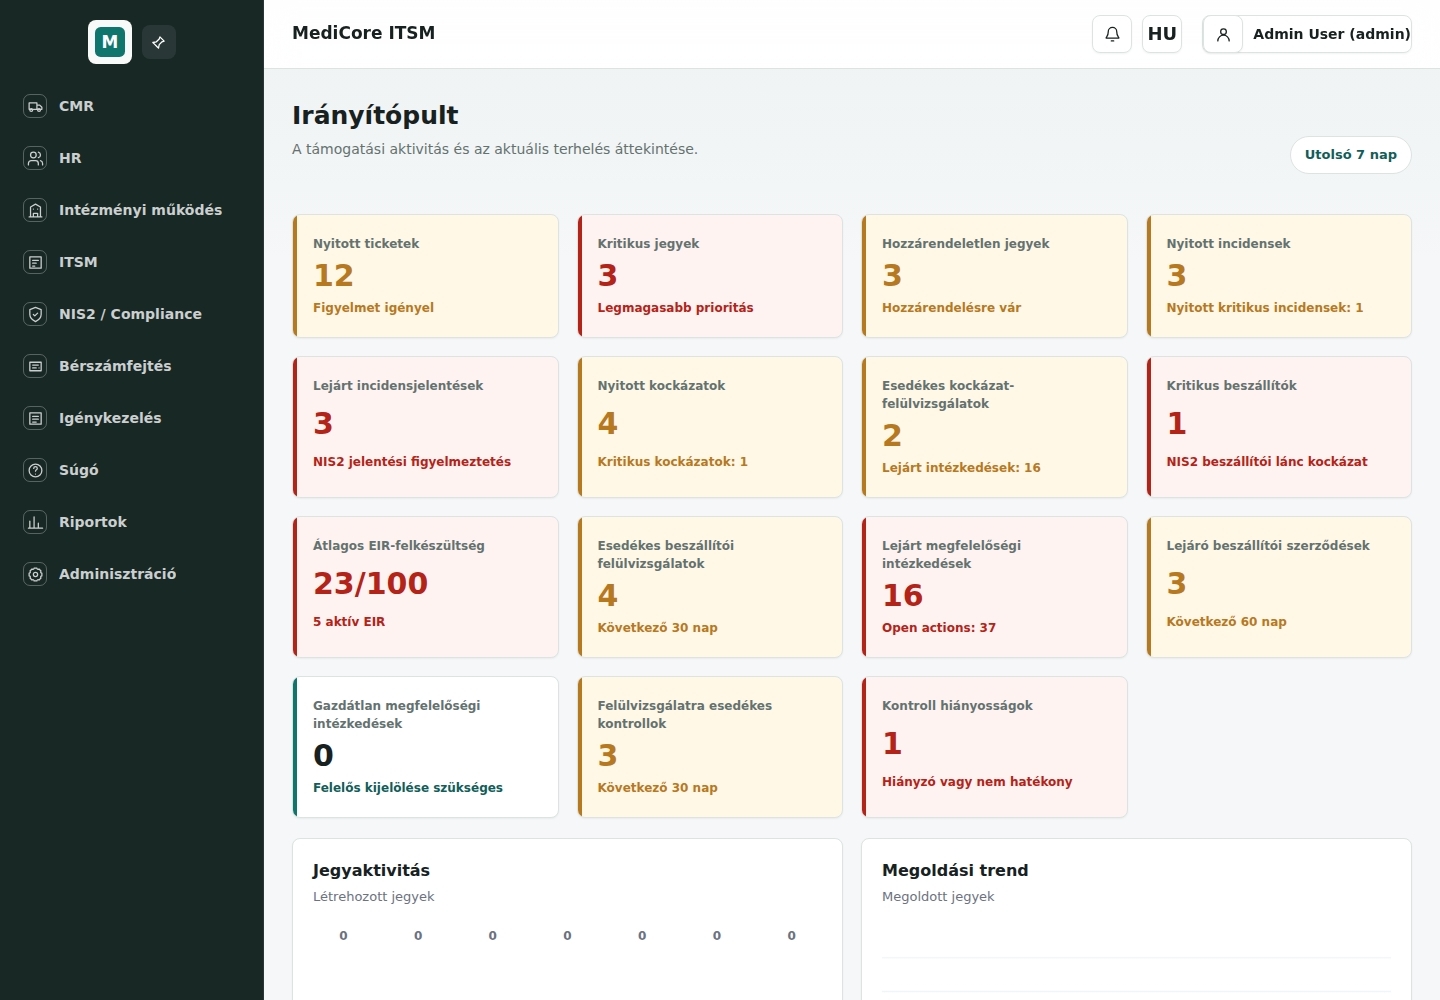This screenshot has width=1440, height=1000.
Task: Open Esedékes kockázat-felülvizsgálatok card
Action: click(995, 427)
